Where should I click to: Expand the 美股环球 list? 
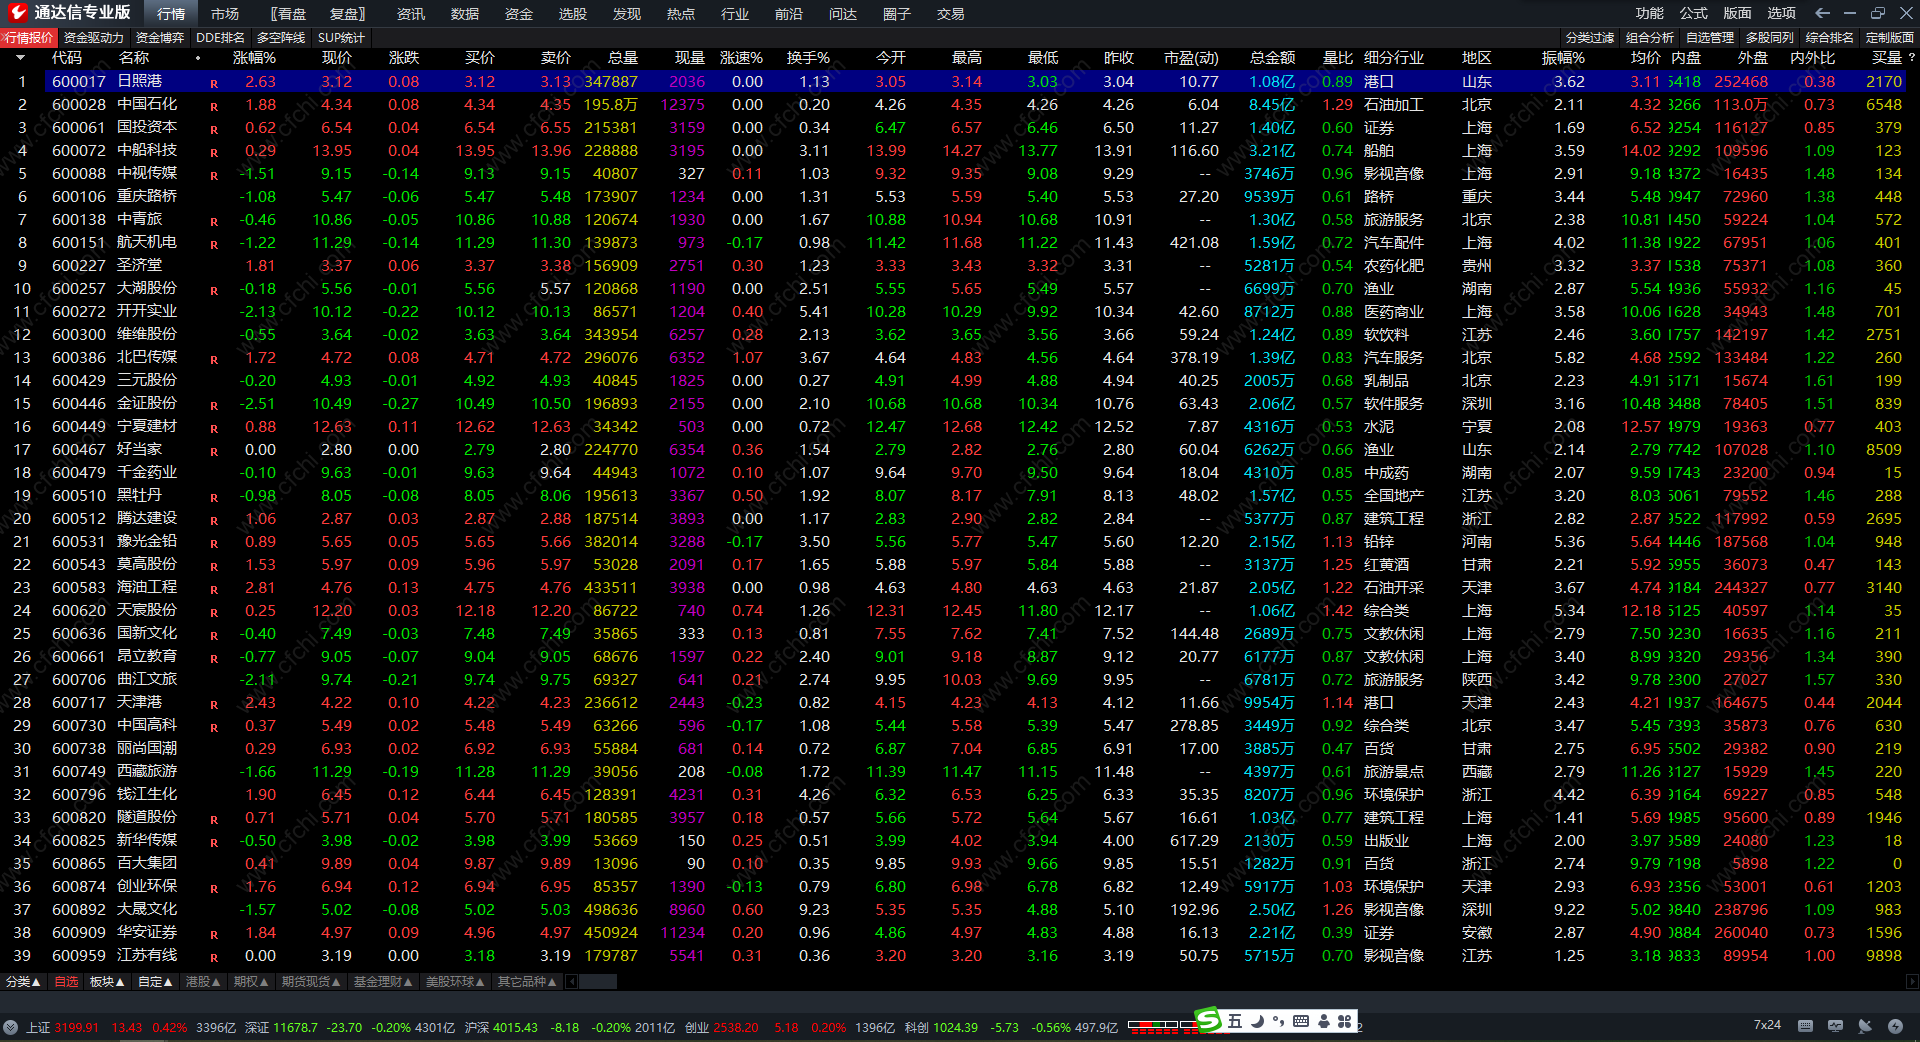point(455,982)
